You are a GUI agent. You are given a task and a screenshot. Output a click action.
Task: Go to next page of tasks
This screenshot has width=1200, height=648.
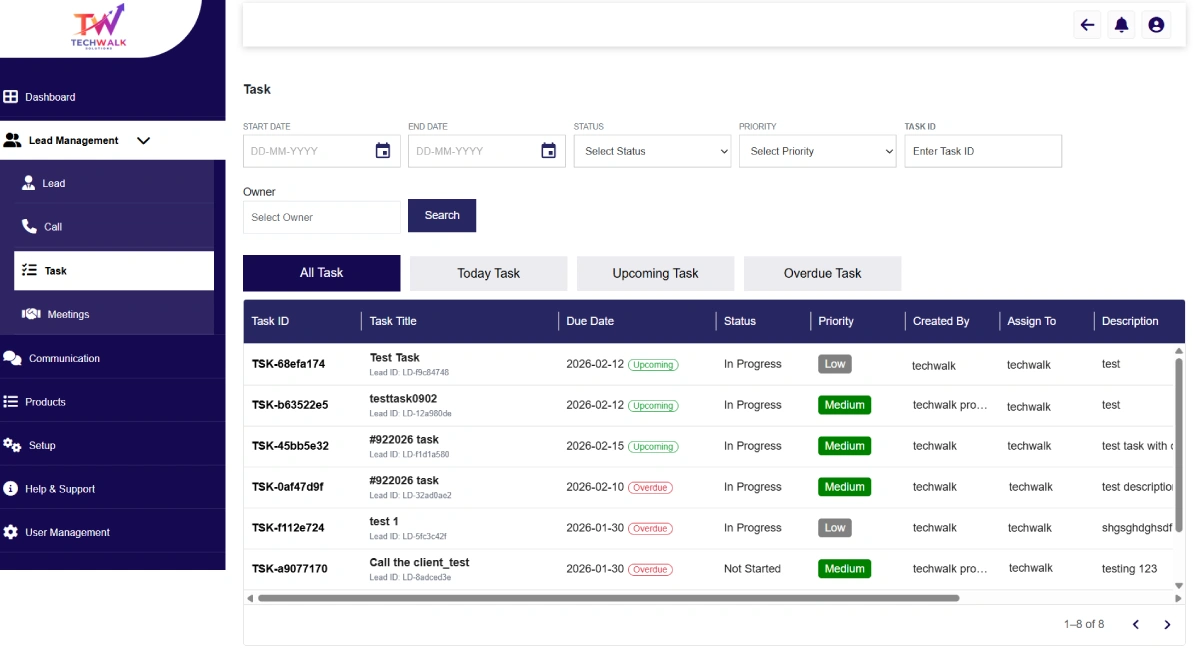pyautogui.click(x=1166, y=625)
